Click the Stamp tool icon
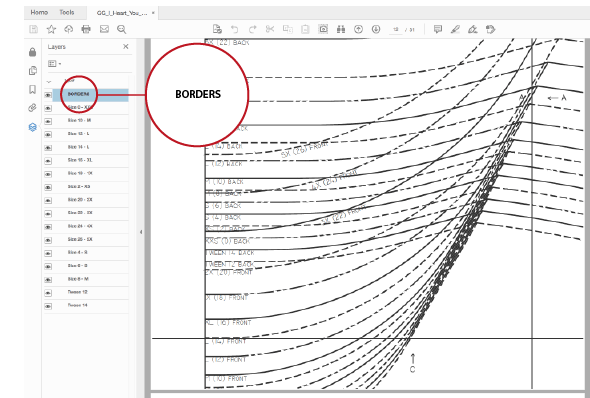 coord(491,29)
